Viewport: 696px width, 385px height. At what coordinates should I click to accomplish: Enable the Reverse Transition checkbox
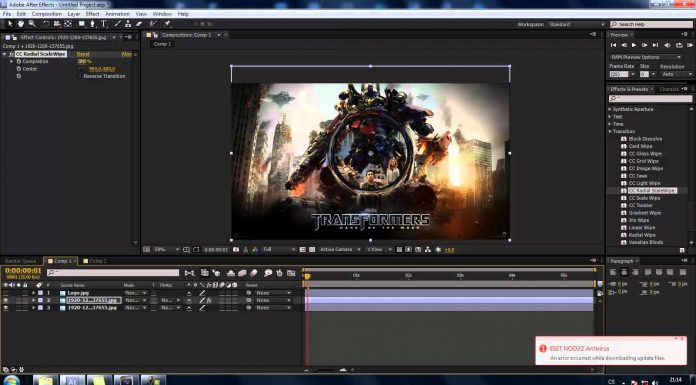click(80, 76)
